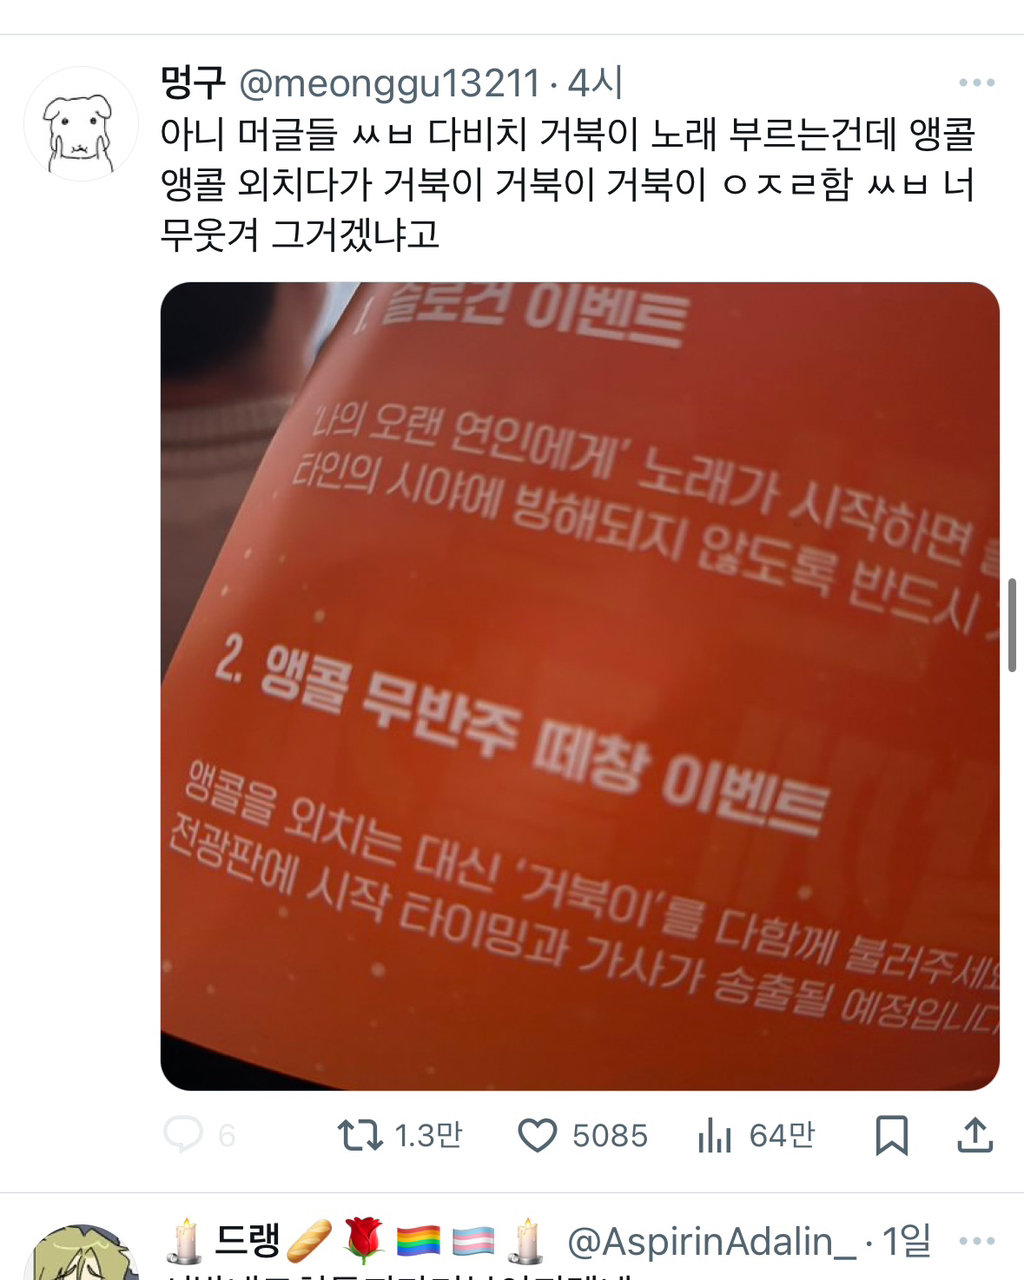Click the 멍구 display name
Image resolution: width=1024 pixels, height=1280 pixels.
194,83
